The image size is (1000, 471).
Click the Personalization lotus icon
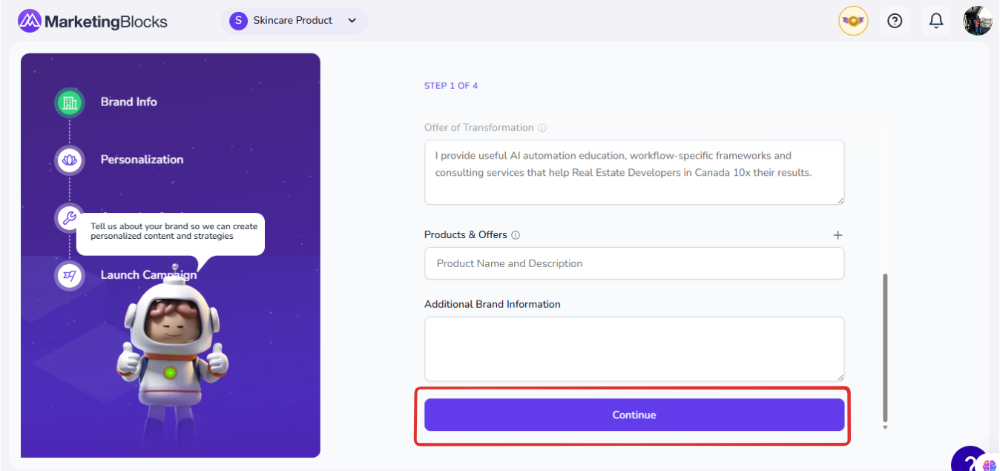[69, 159]
